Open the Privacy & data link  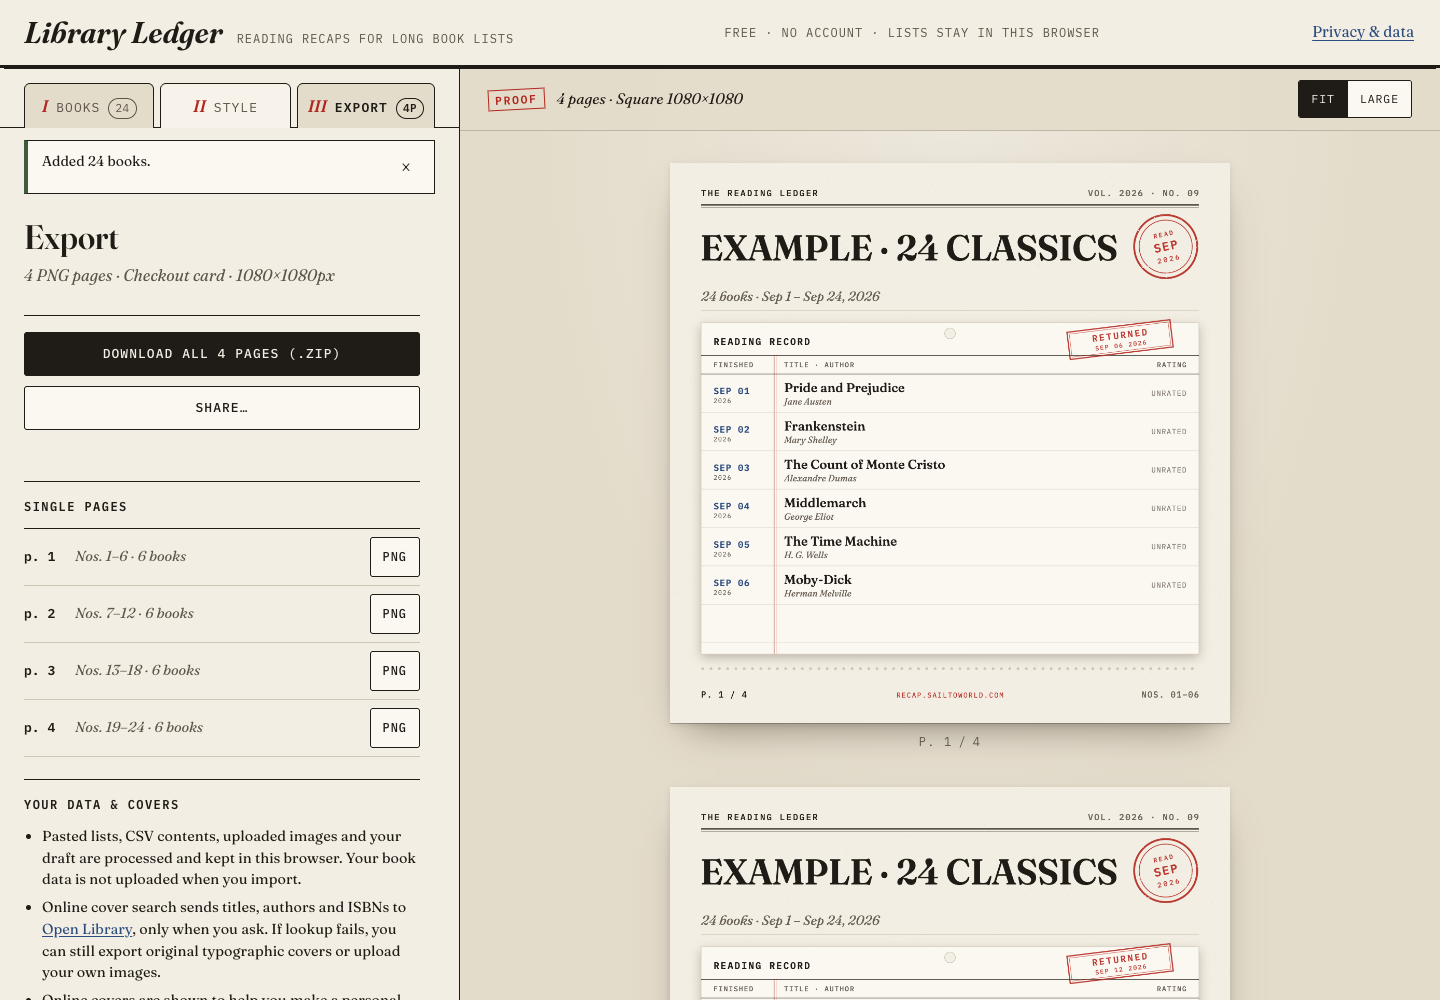(1363, 32)
